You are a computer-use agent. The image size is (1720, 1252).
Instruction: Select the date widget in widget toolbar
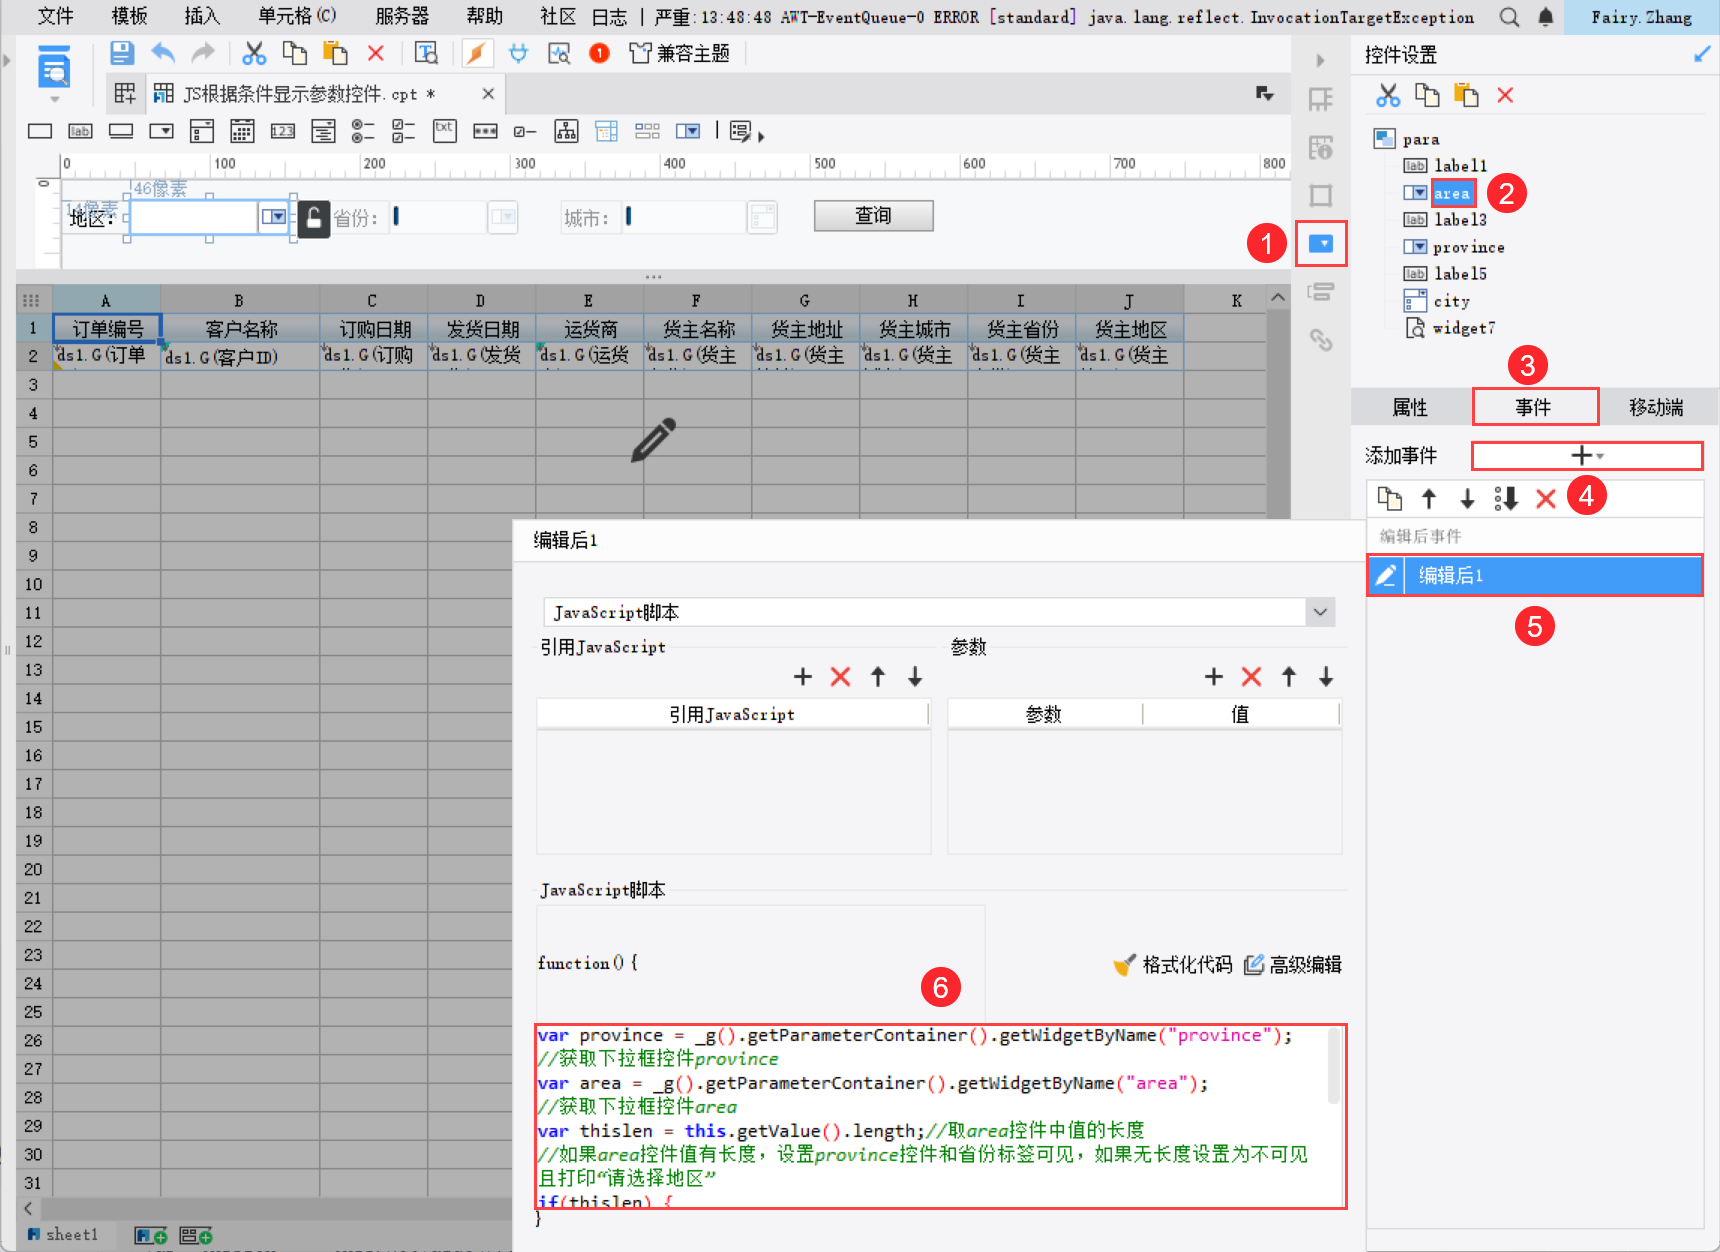(242, 131)
